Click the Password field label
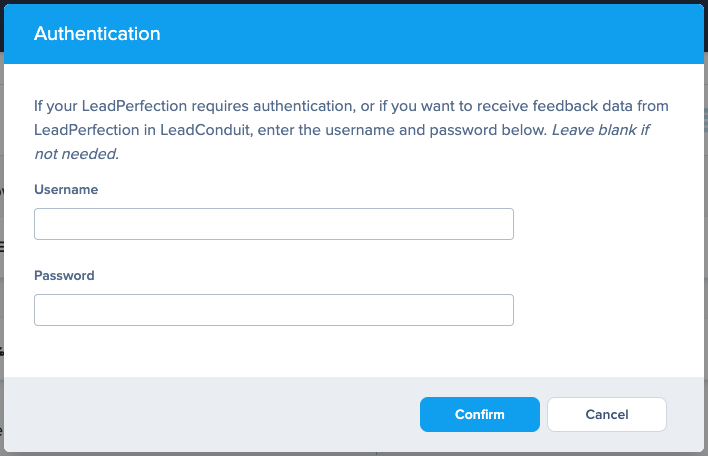708x456 pixels. click(x=64, y=275)
